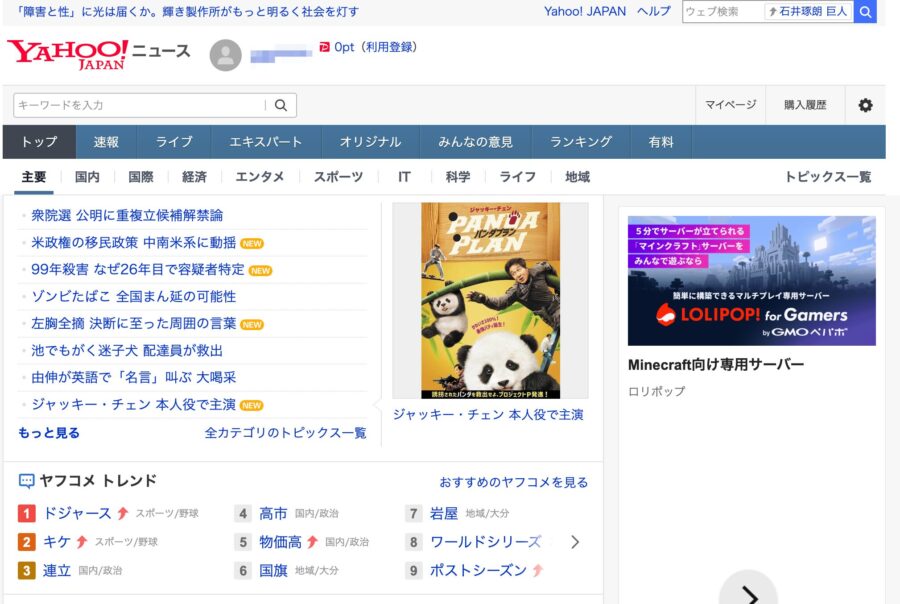This screenshot has height=604, width=900.
Task: Open the settings gear icon
Action: click(865, 104)
